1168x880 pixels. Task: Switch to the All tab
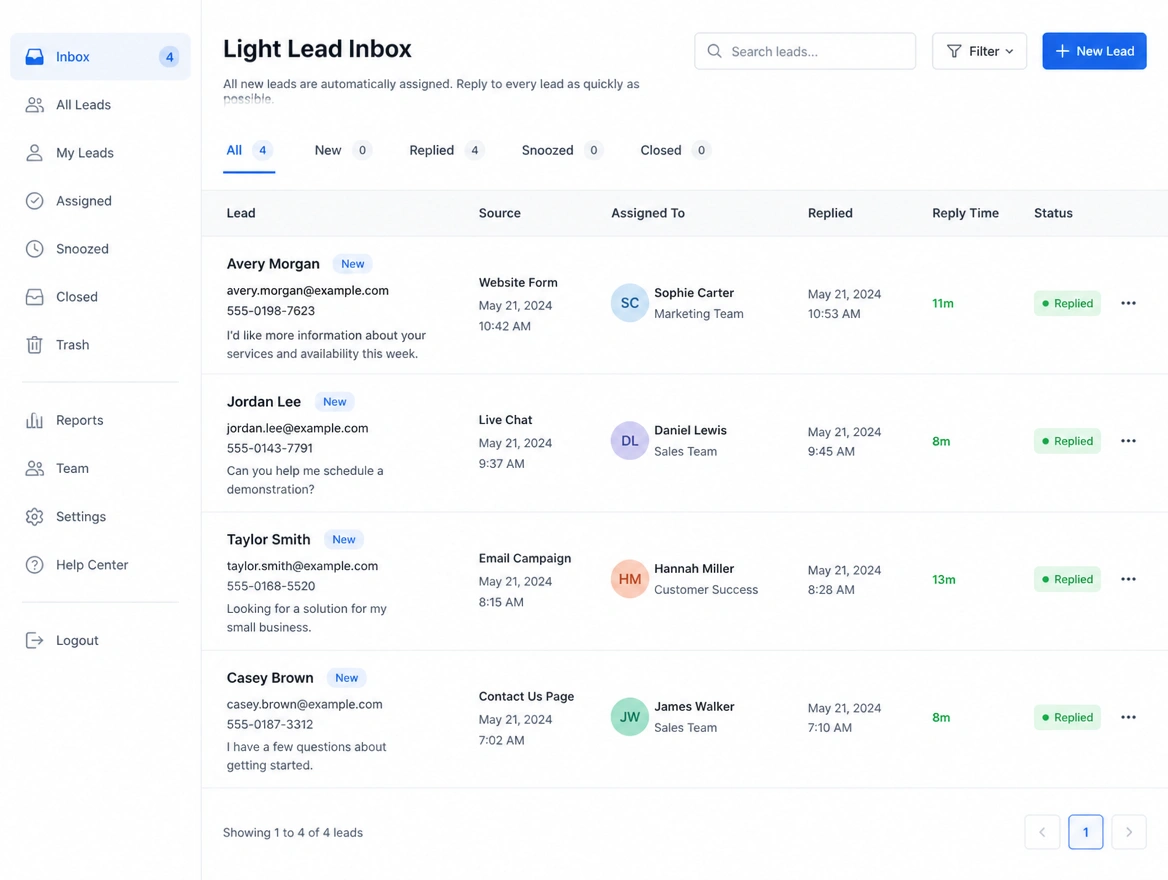point(249,151)
